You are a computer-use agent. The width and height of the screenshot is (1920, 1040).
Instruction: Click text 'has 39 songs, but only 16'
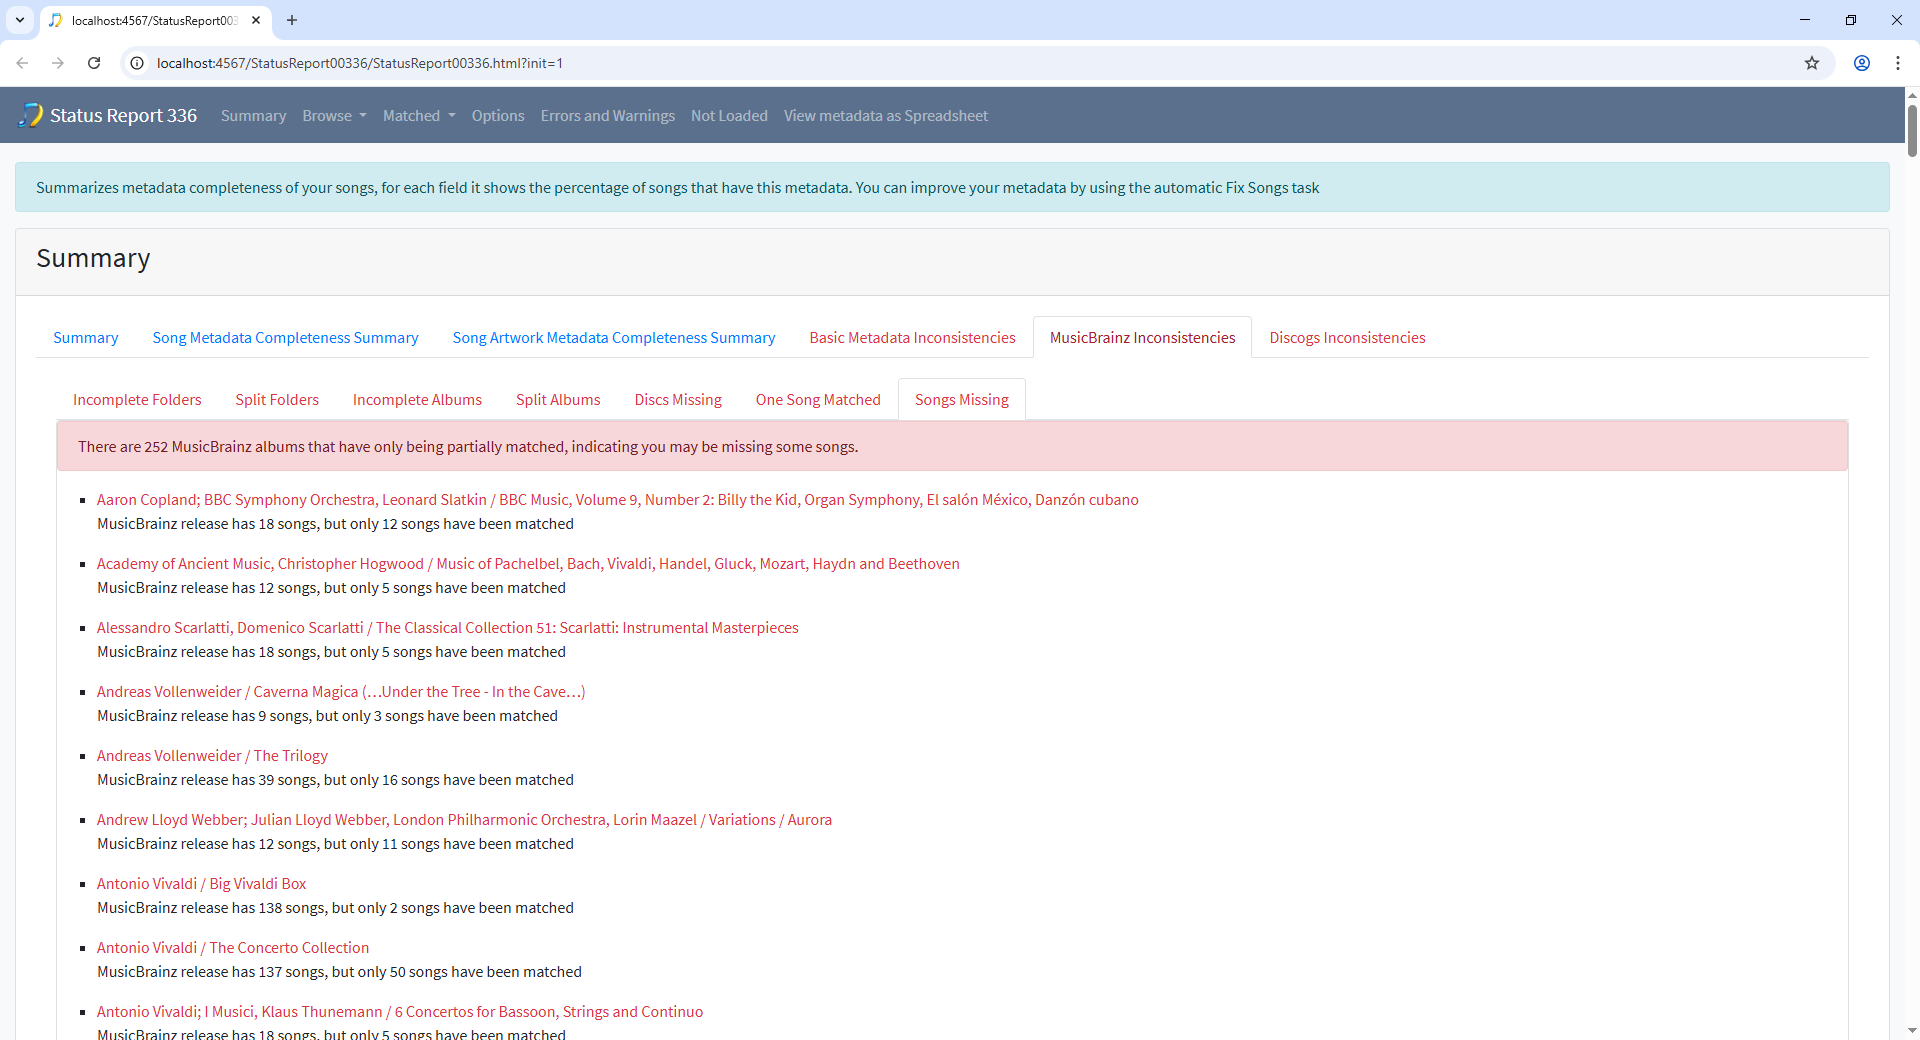[x=314, y=780]
